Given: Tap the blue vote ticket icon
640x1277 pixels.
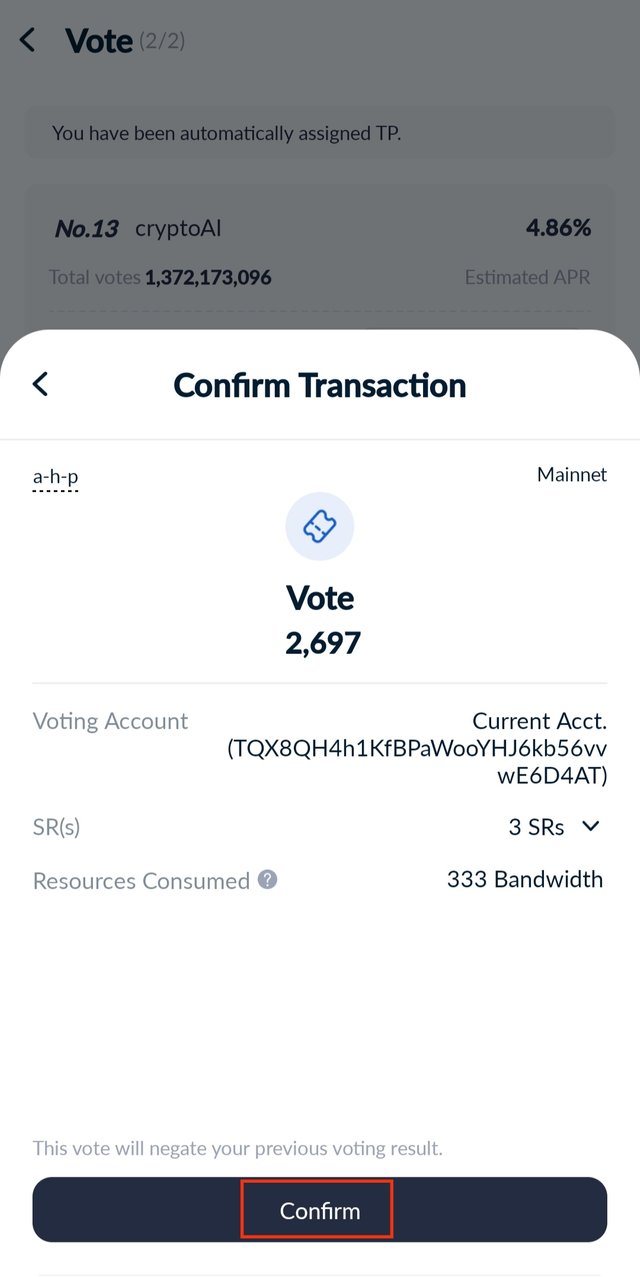Looking at the screenshot, I should point(319,526).
